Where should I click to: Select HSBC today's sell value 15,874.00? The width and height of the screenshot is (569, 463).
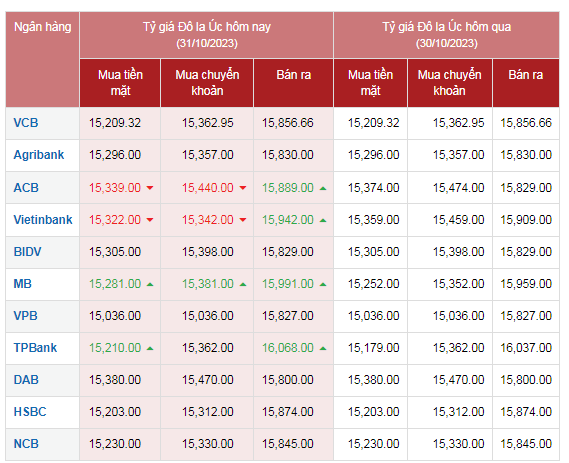288,411
